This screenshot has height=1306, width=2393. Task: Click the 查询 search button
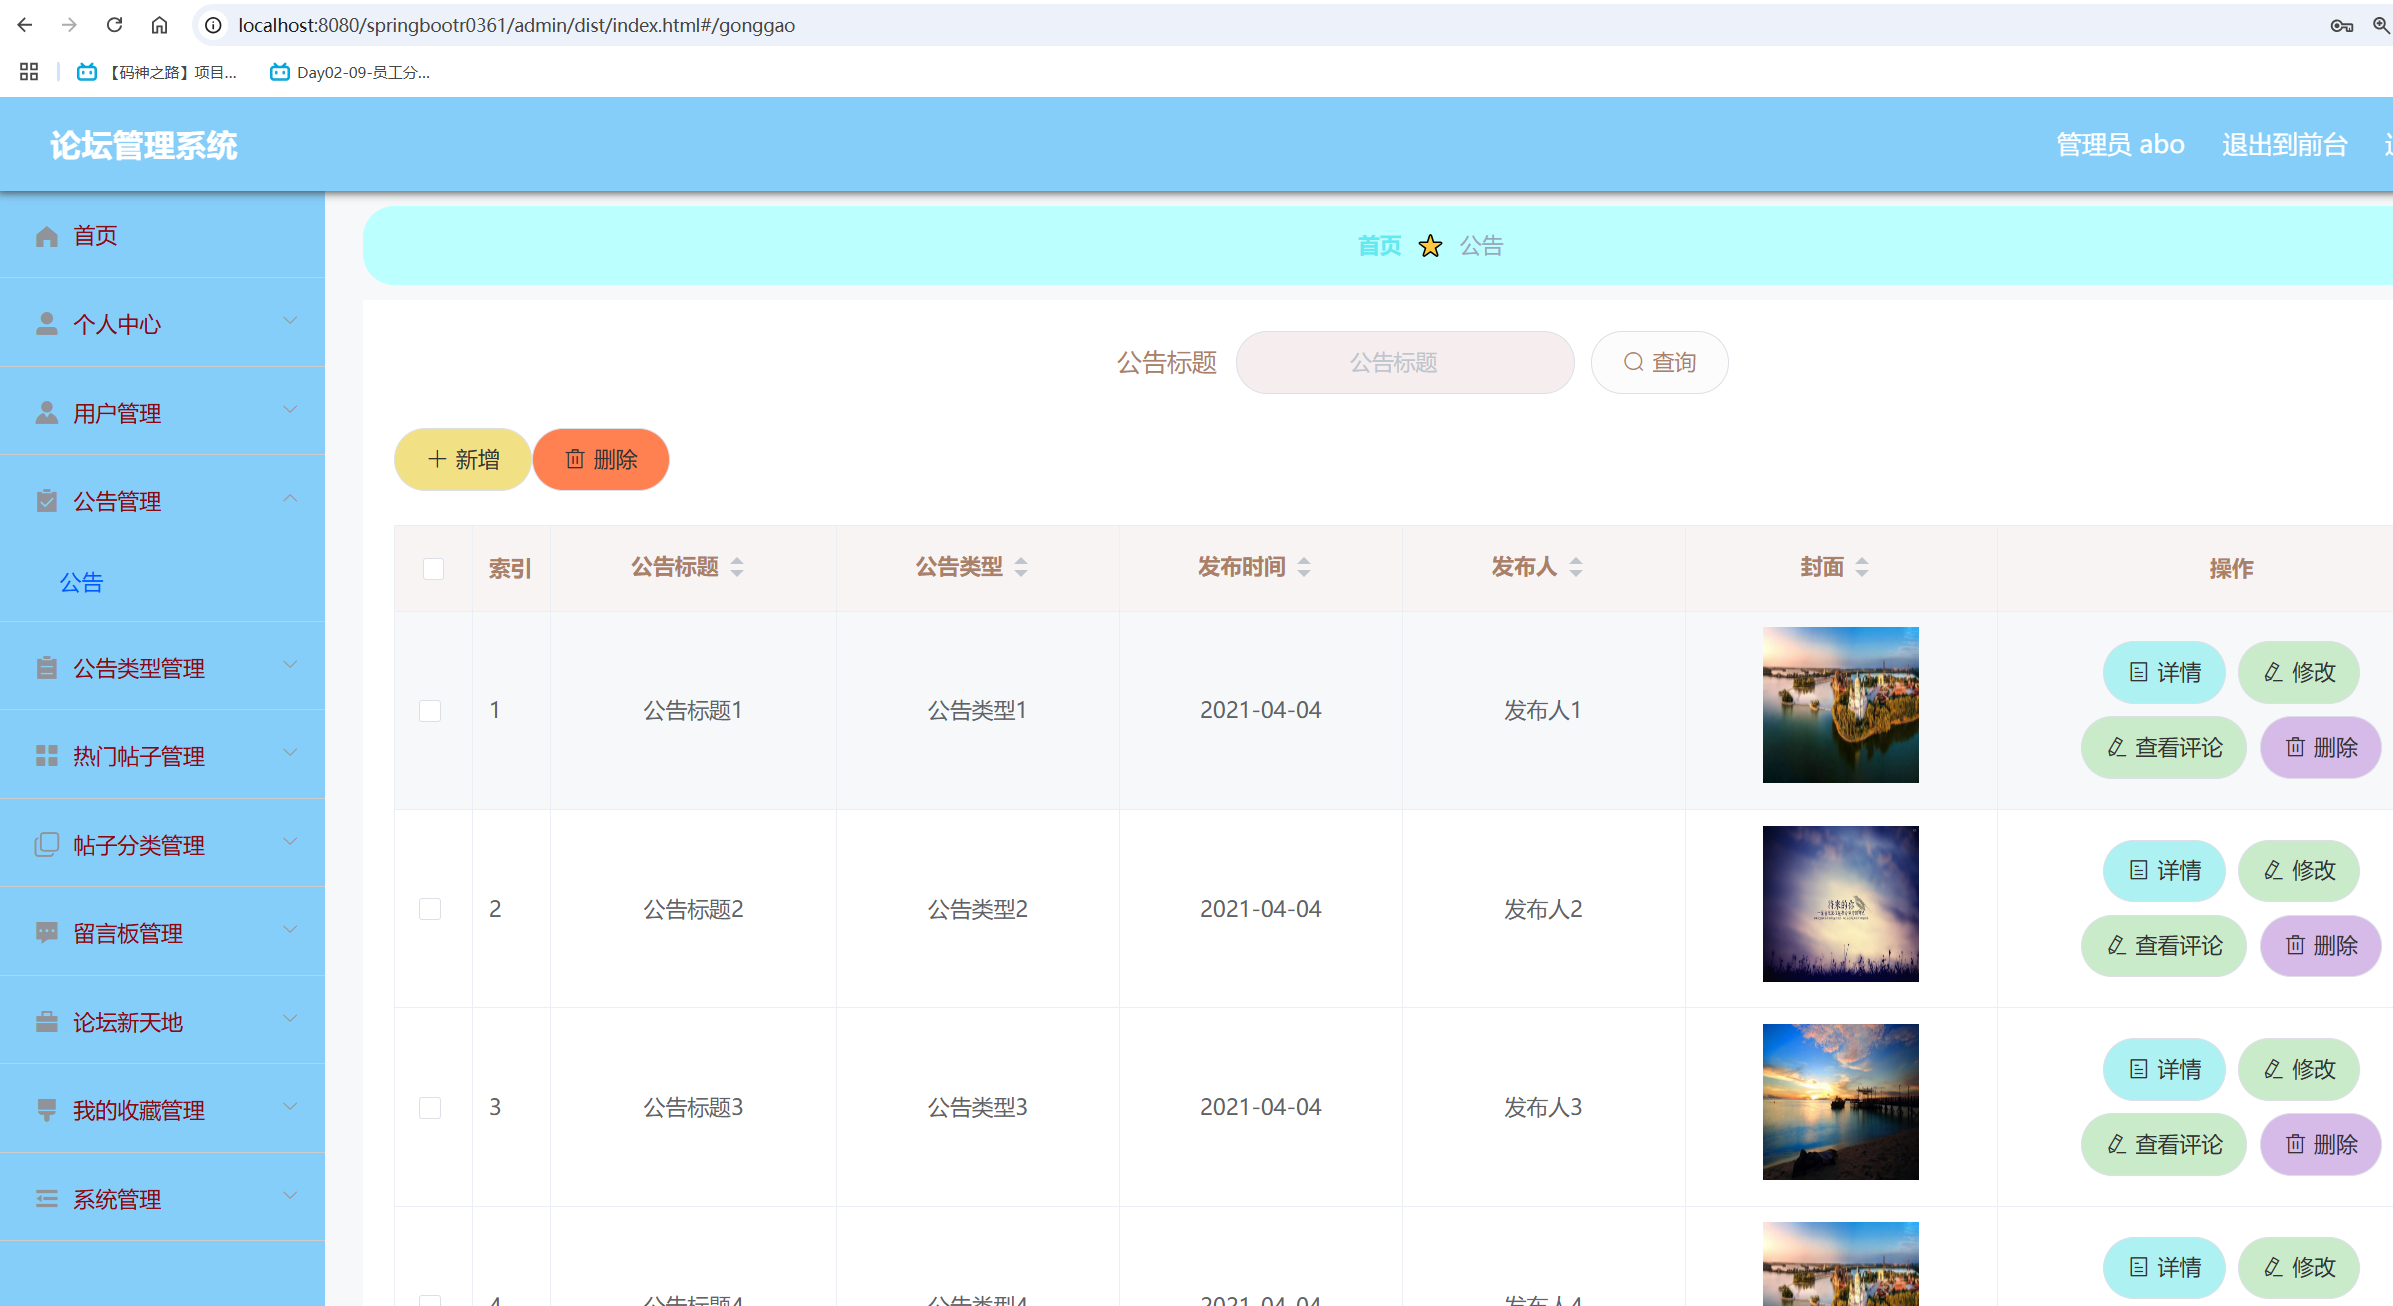tap(1659, 362)
